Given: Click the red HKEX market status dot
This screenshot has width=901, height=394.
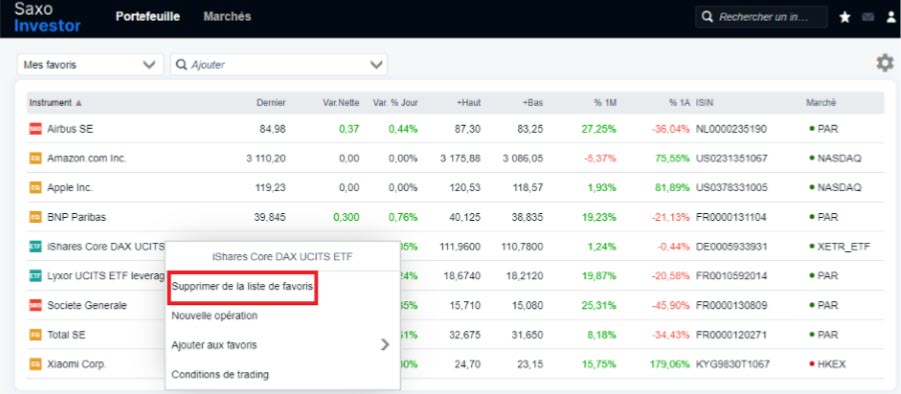Looking at the screenshot, I should coord(811,364).
